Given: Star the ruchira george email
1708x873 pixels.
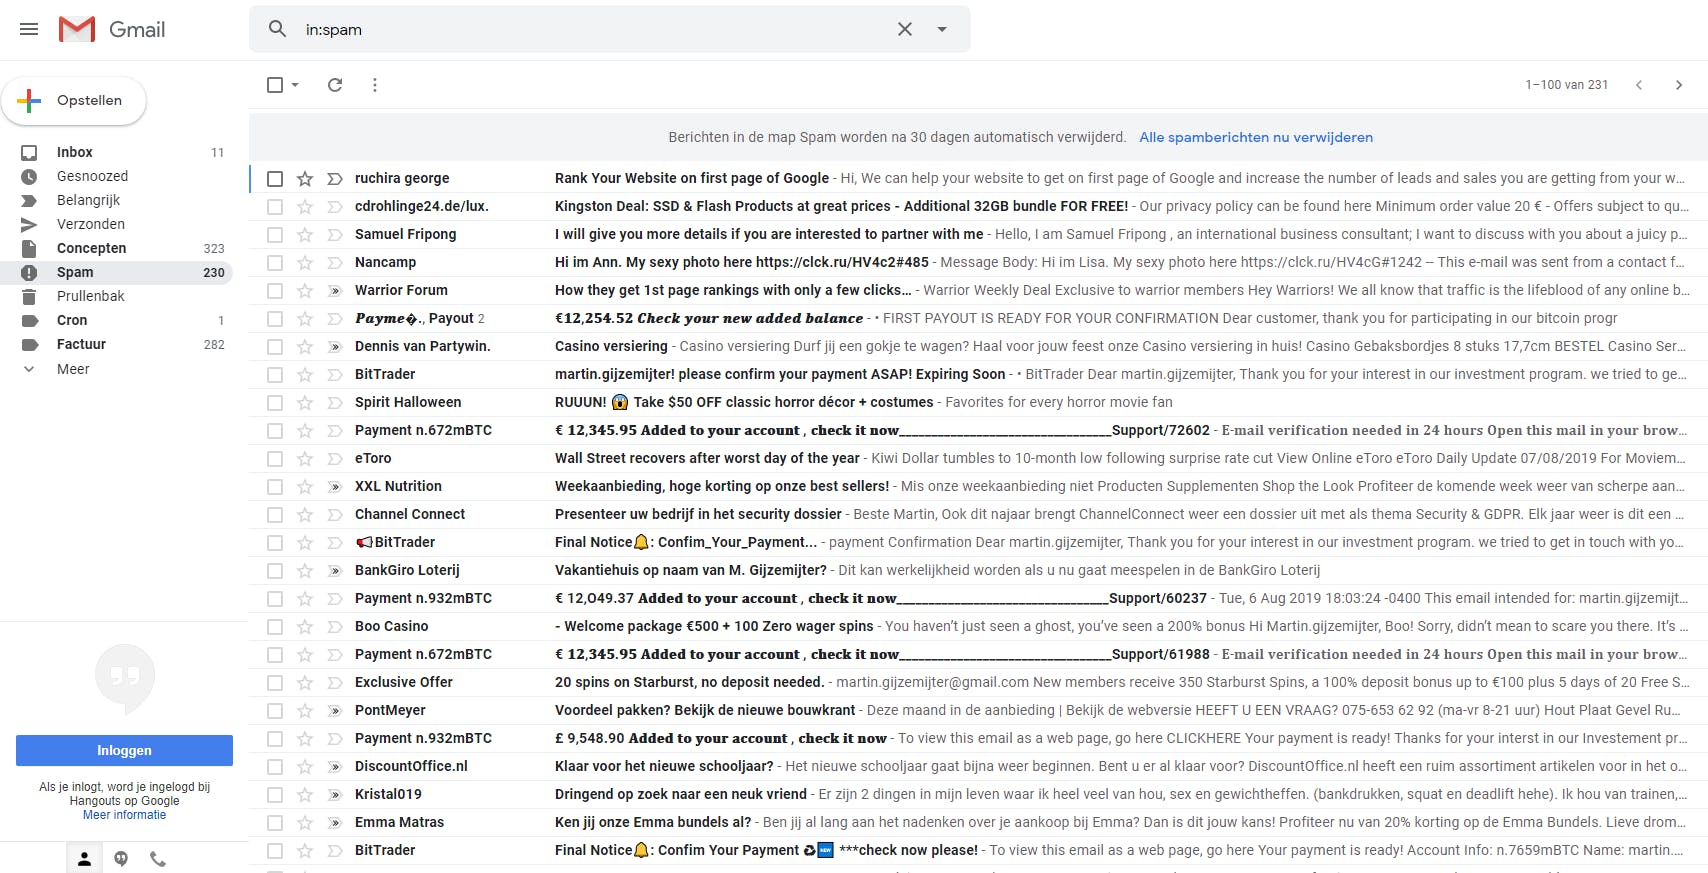Looking at the screenshot, I should pyautogui.click(x=305, y=178).
